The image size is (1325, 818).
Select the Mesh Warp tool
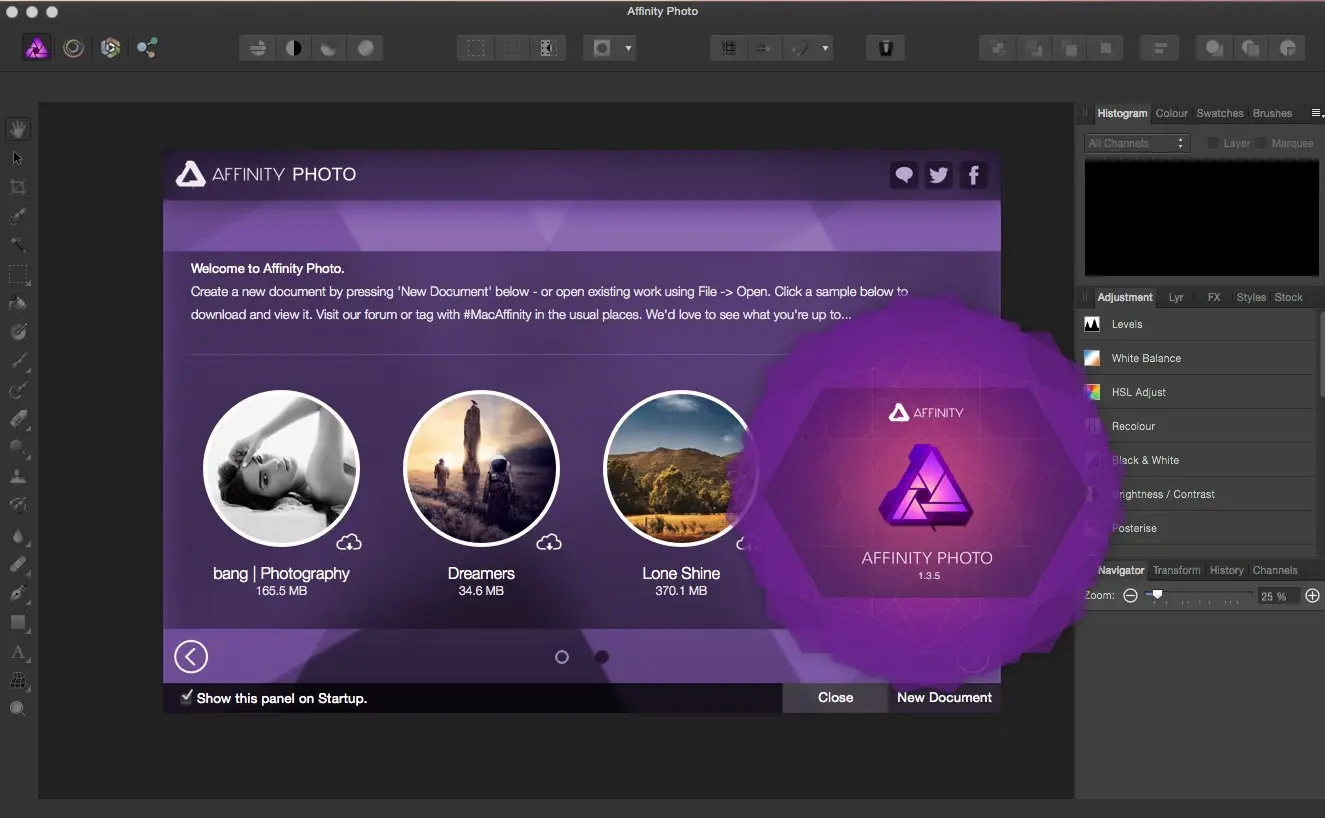pyautogui.click(x=18, y=680)
